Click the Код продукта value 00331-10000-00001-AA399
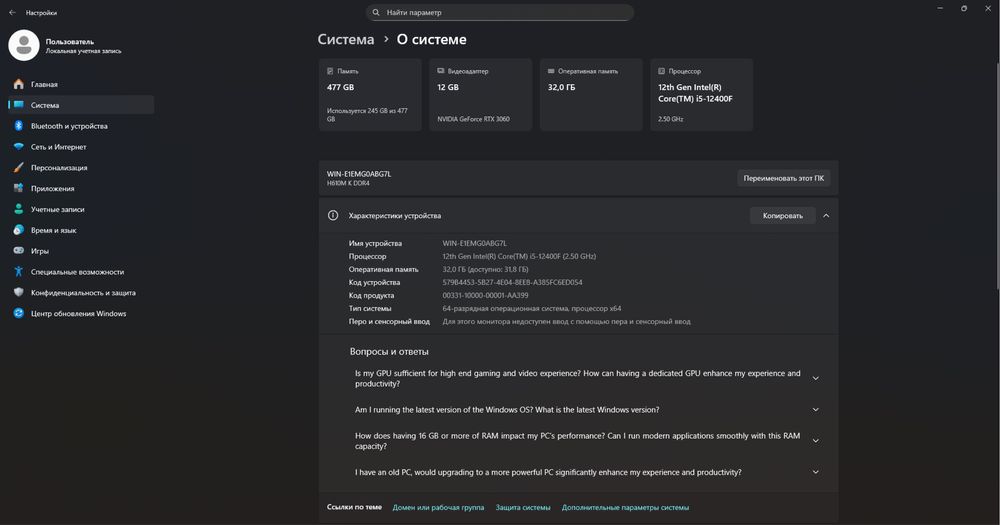Viewport: 1000px width, 525px height. [x=485, y=295]
